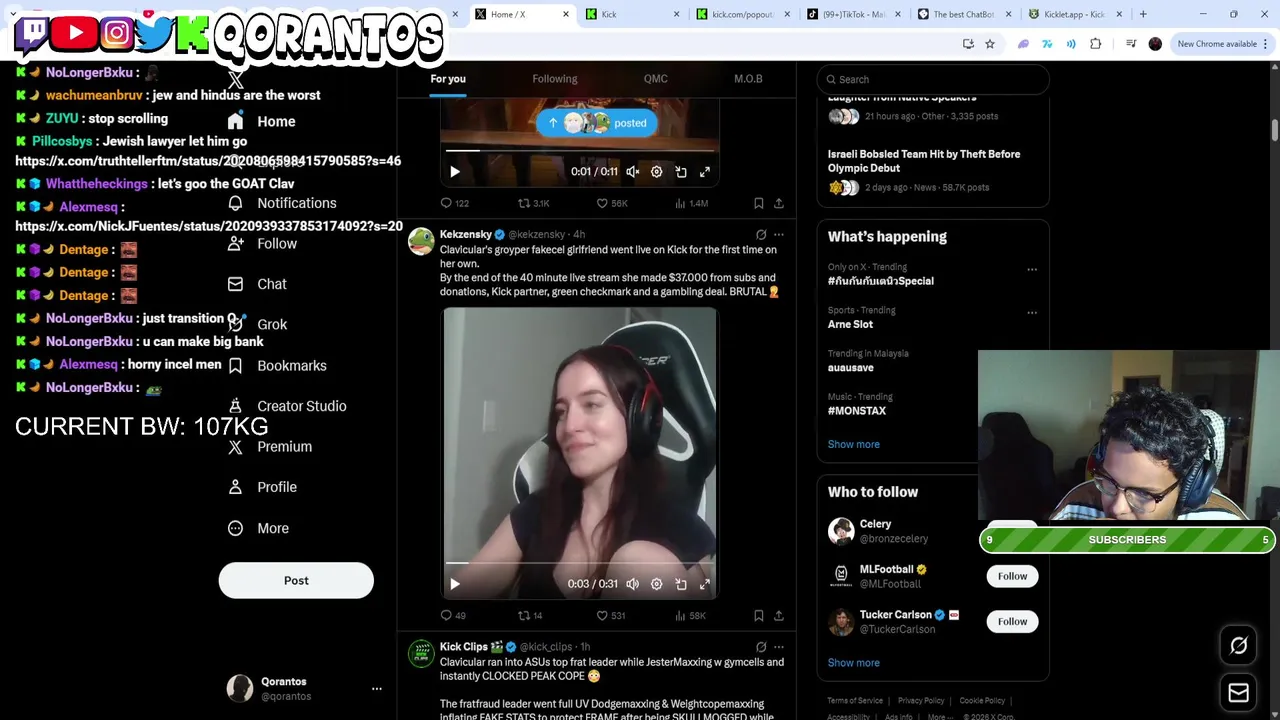This screenshot has width=1280, height=720.
Task: Click the new posts 'posted' pill
Action: tap(597, 123)
